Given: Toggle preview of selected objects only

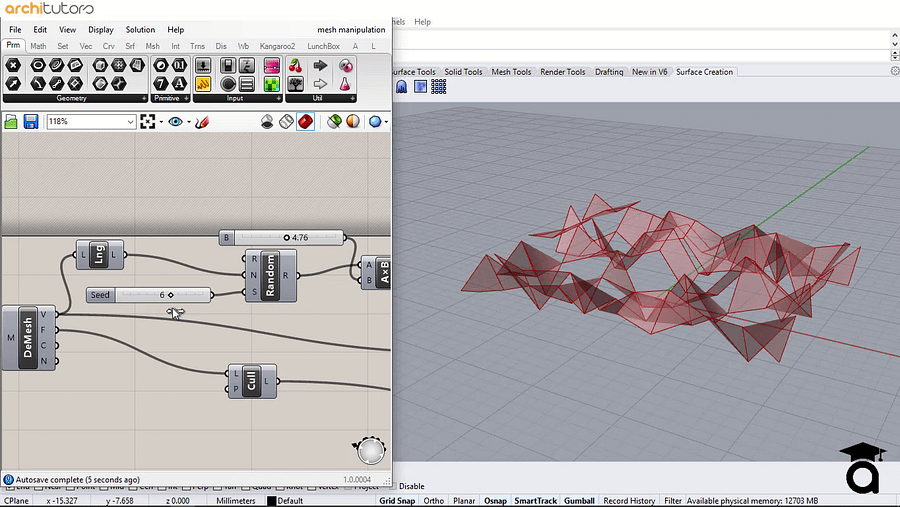Looking at the screenshot, I should click(334, 122).
